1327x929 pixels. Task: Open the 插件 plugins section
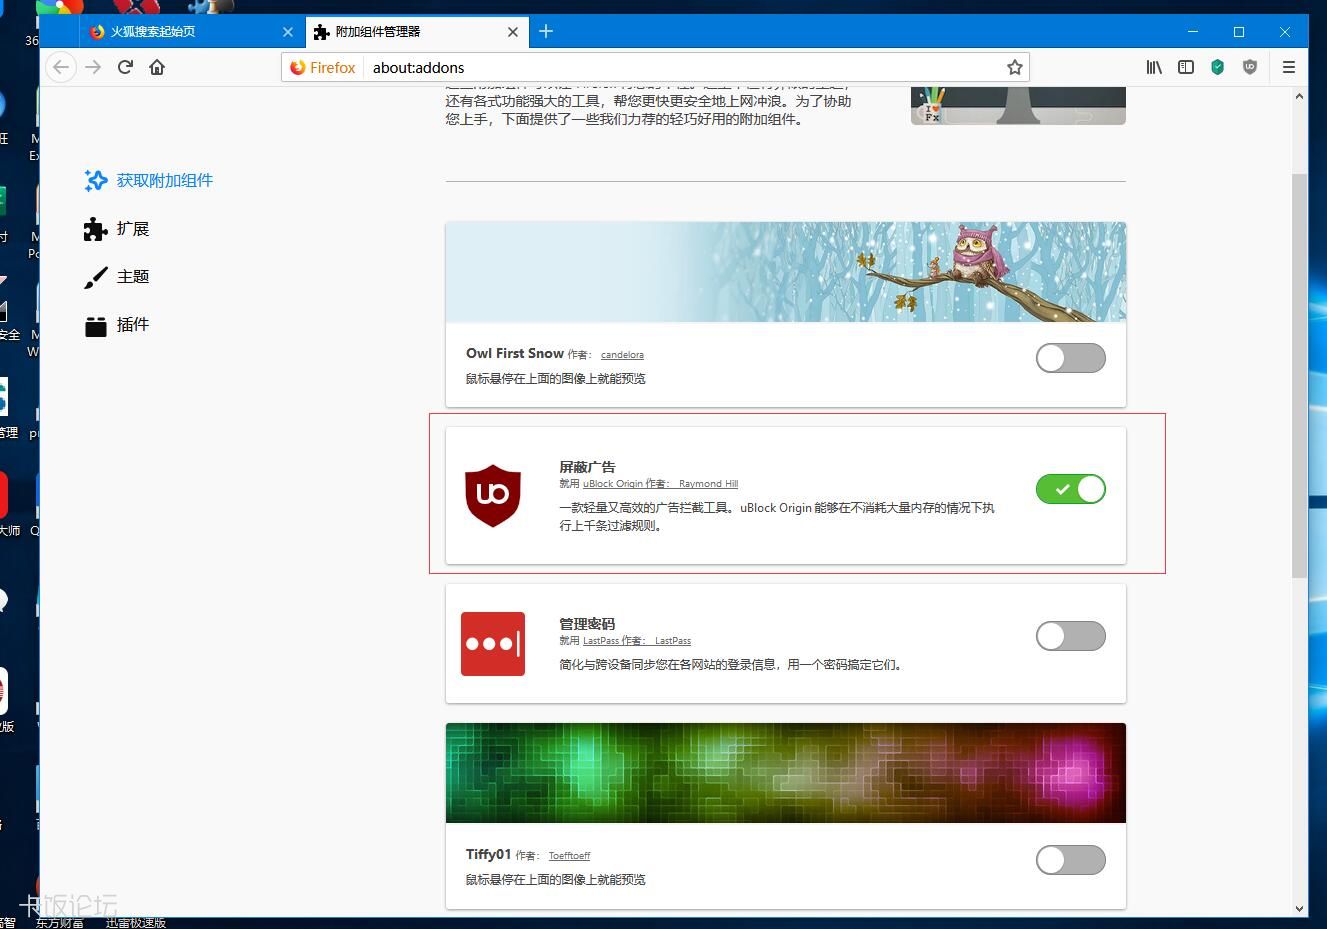pos(117,325)
